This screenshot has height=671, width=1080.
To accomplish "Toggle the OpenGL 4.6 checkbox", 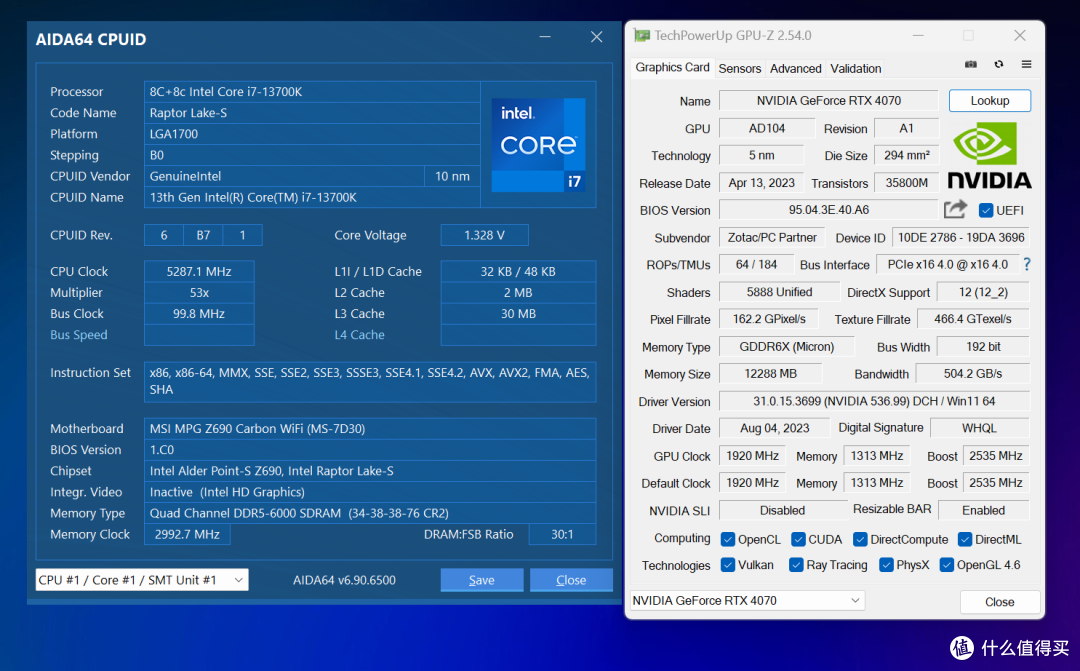I will (x=947, y=565).
